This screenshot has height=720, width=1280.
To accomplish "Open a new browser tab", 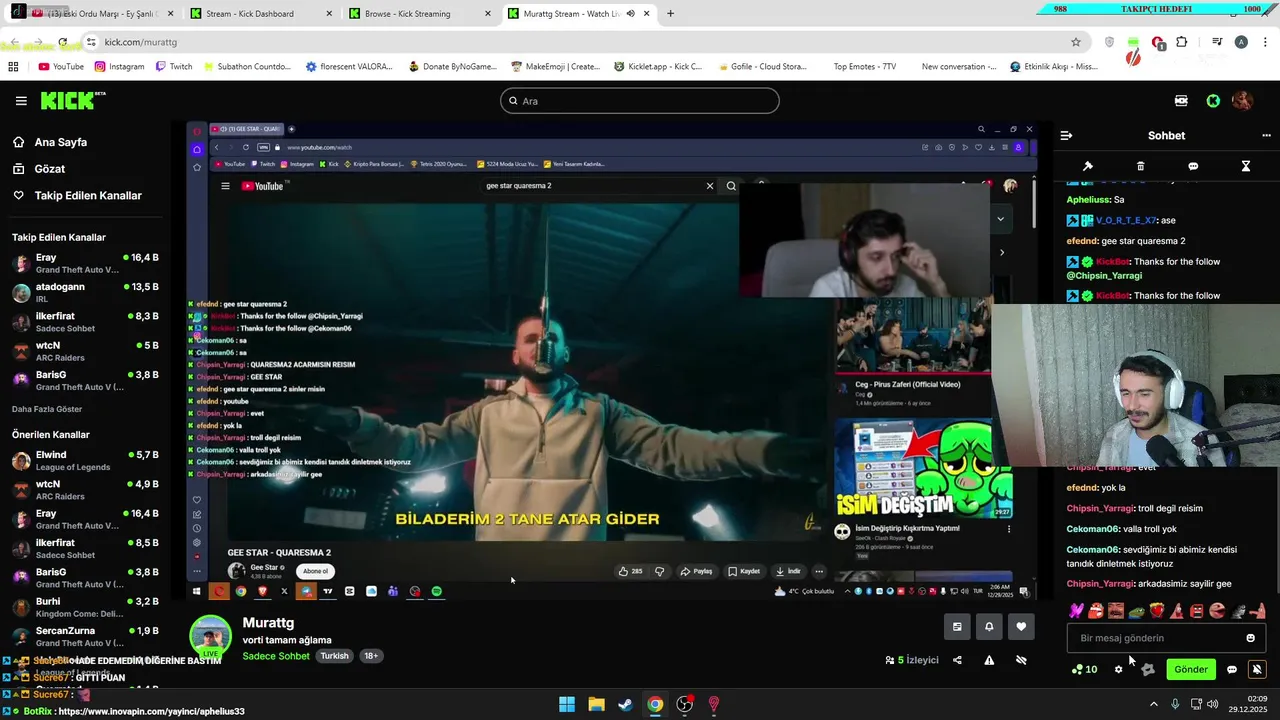I will point(670,14).
